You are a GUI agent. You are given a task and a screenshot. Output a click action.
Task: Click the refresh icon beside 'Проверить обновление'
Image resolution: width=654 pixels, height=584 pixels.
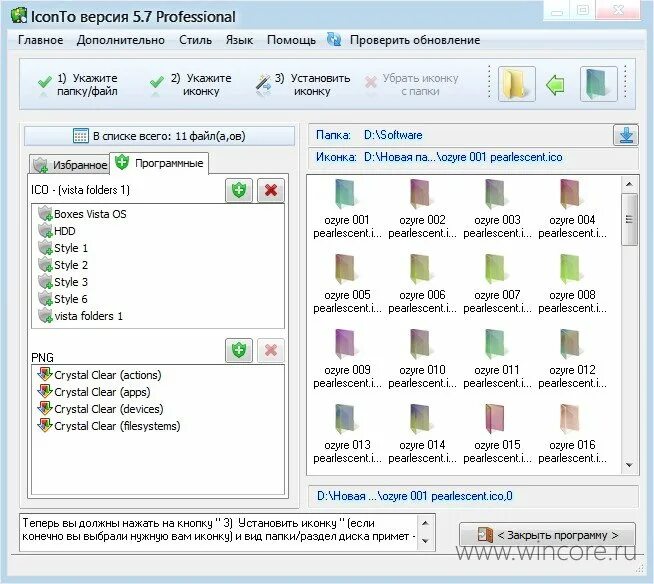tap(334, 40)
